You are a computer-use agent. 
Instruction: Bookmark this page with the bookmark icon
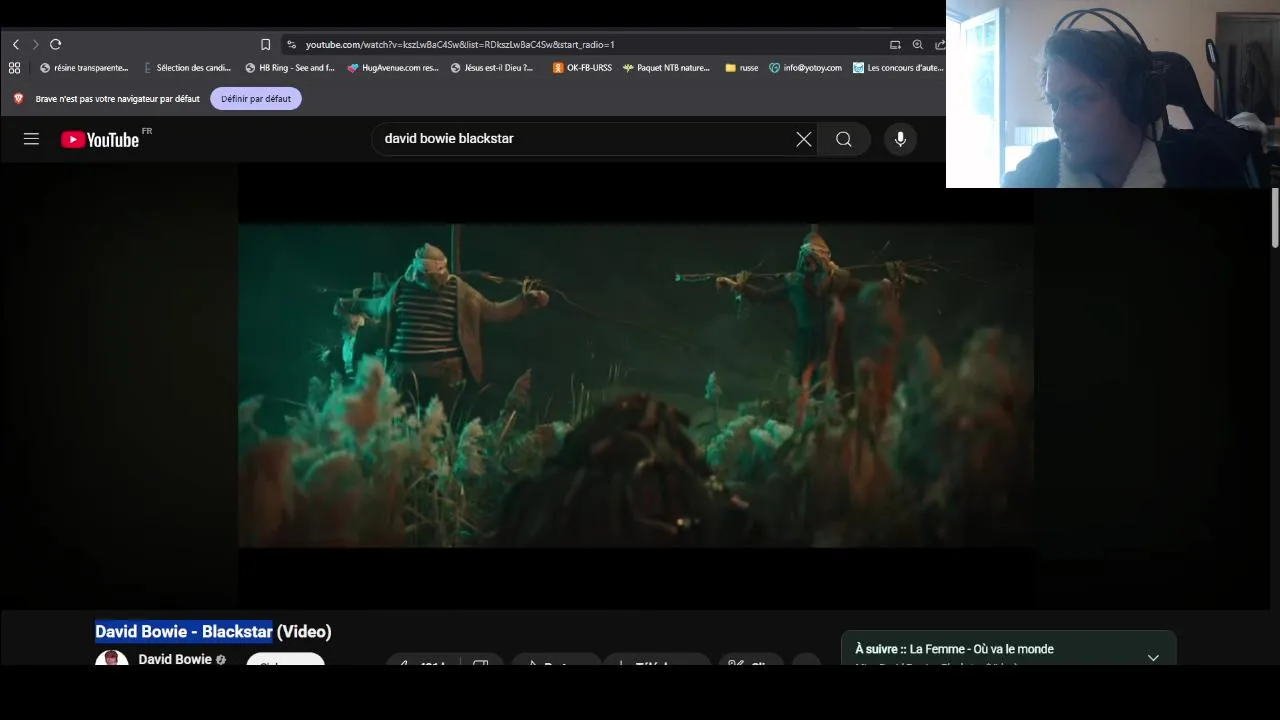pyautogui.click(x=265, y=44)
